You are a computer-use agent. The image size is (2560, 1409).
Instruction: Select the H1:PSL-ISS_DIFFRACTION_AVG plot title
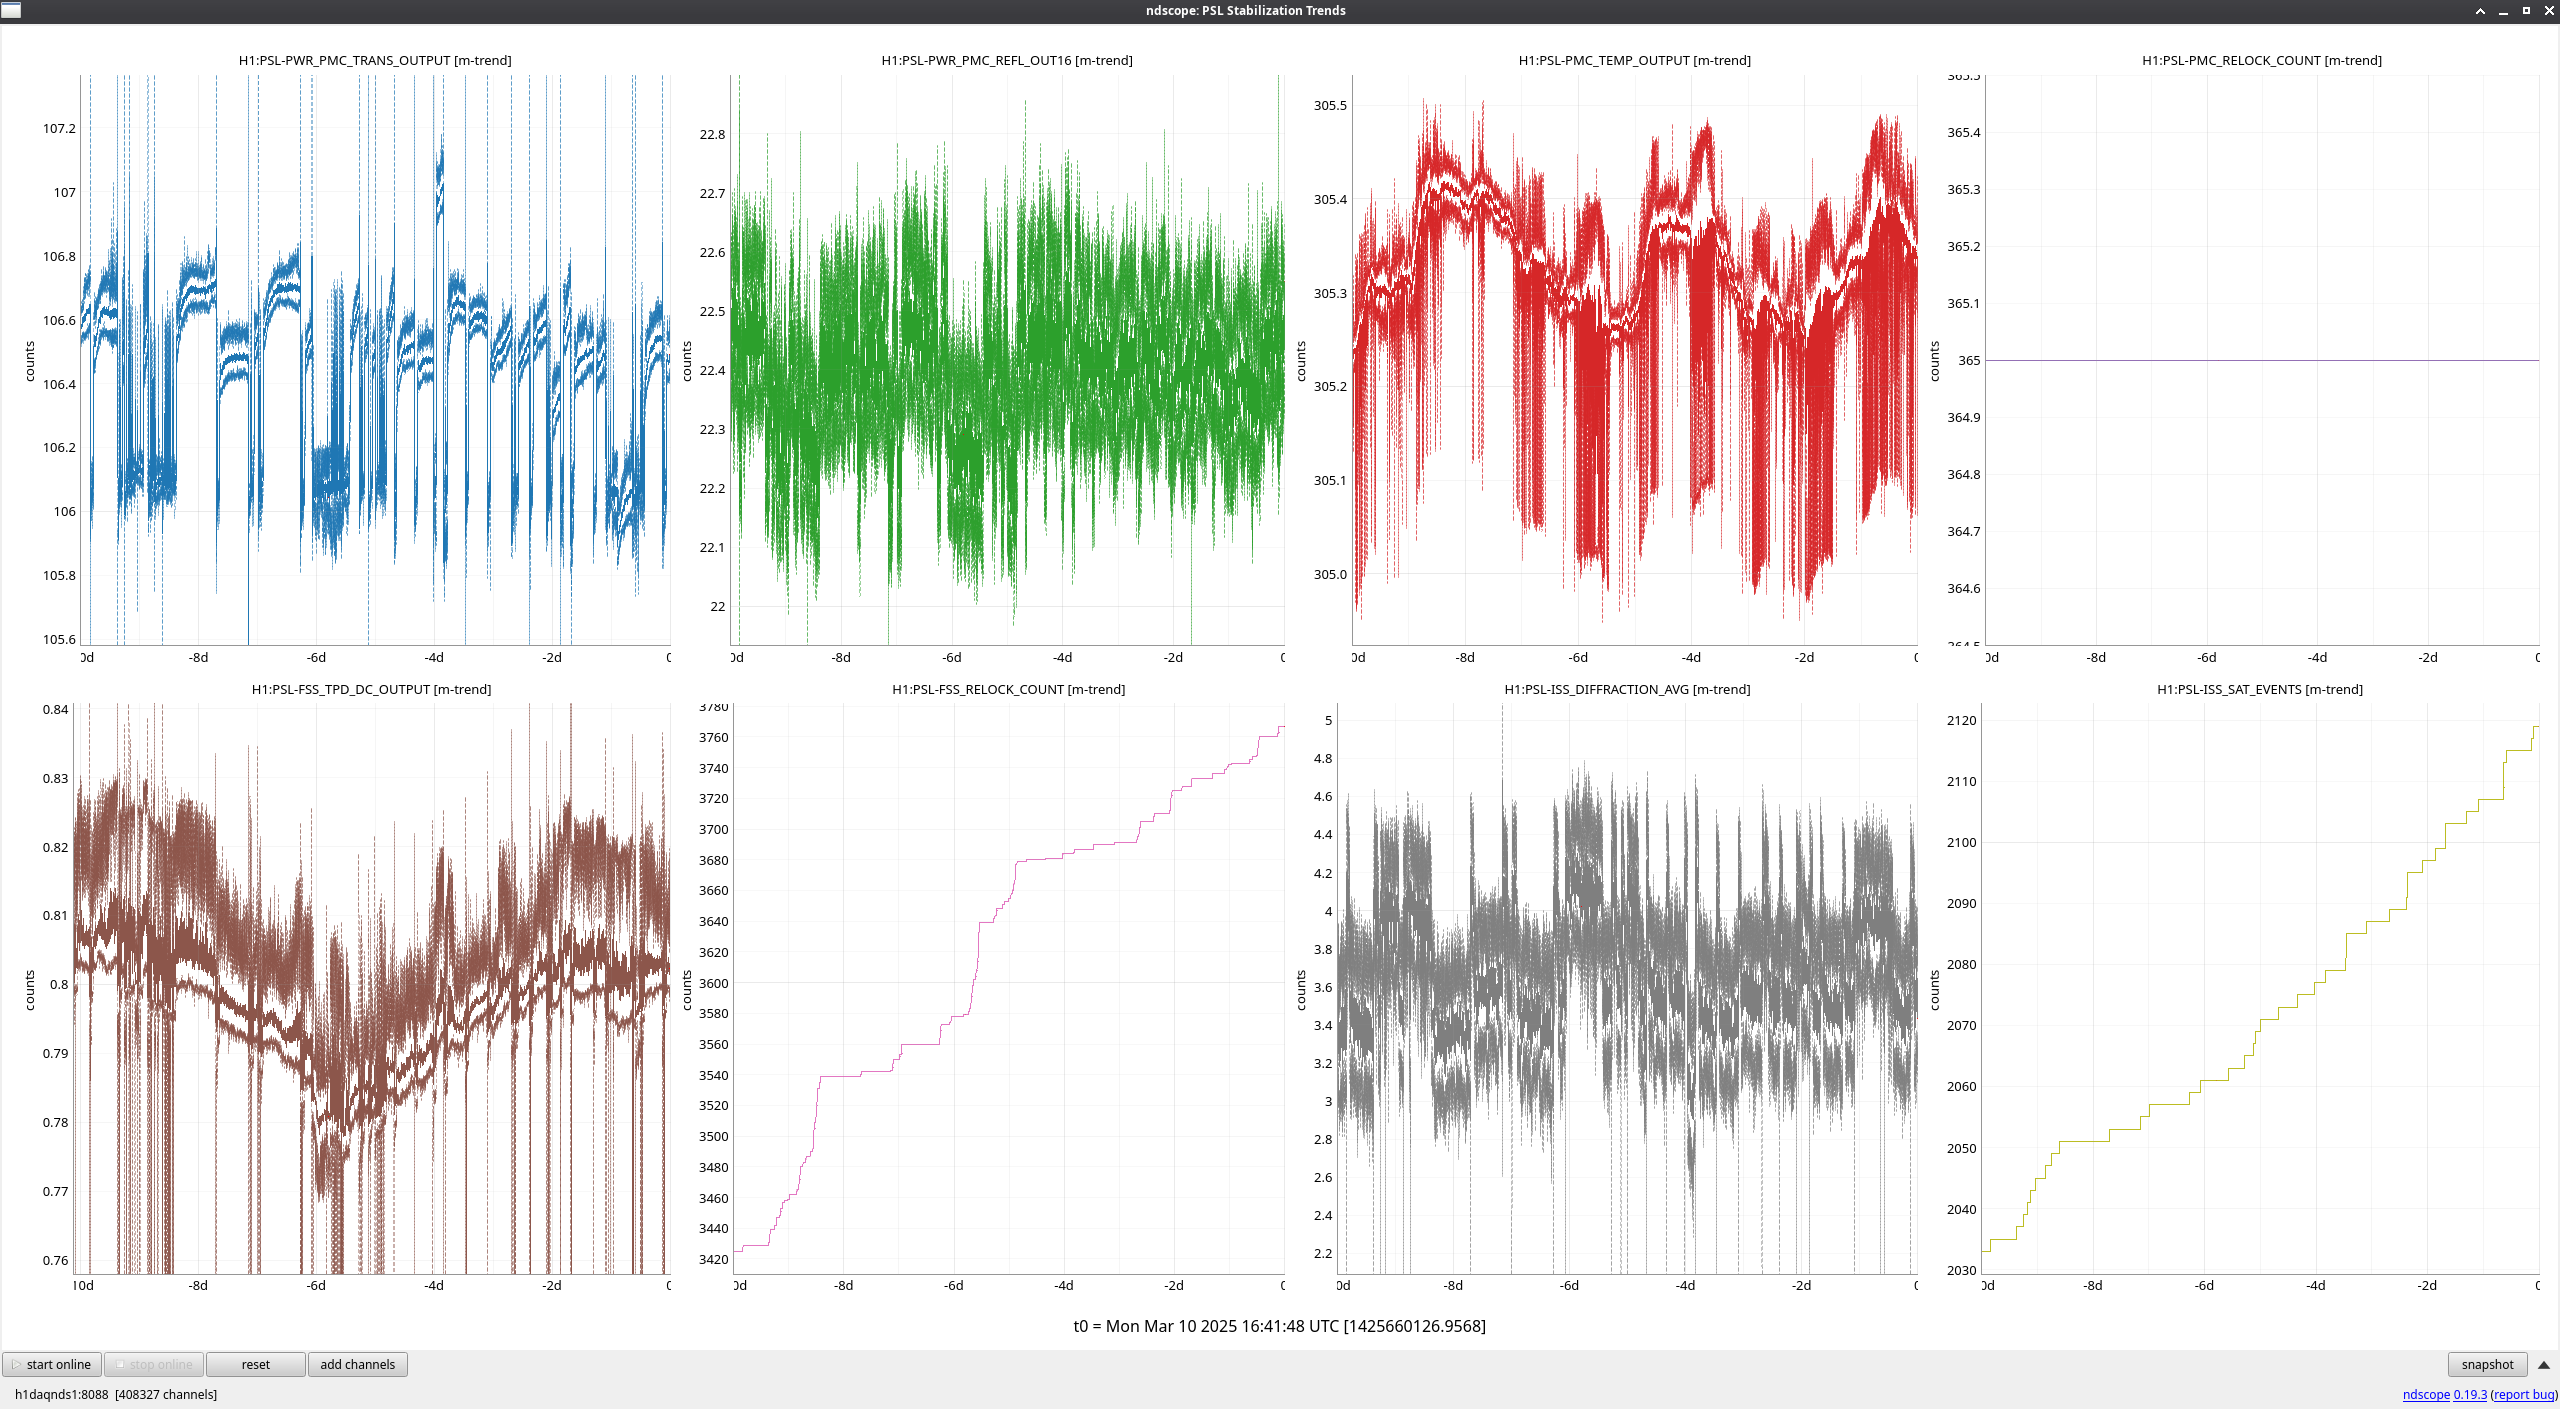point(1627,689)
